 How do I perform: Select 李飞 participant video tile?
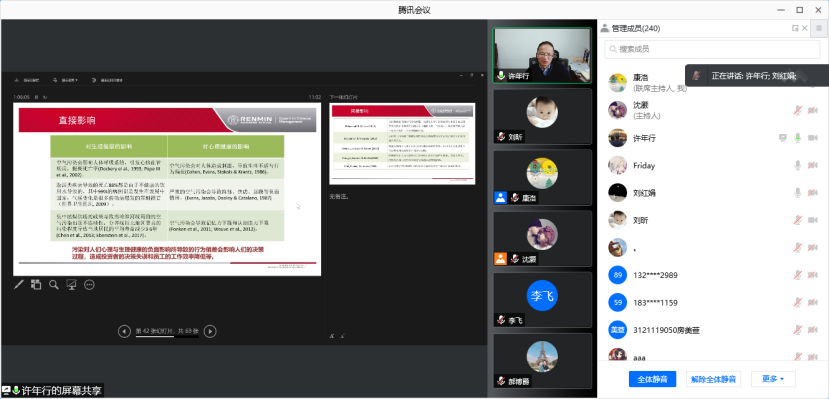[542, 300]
